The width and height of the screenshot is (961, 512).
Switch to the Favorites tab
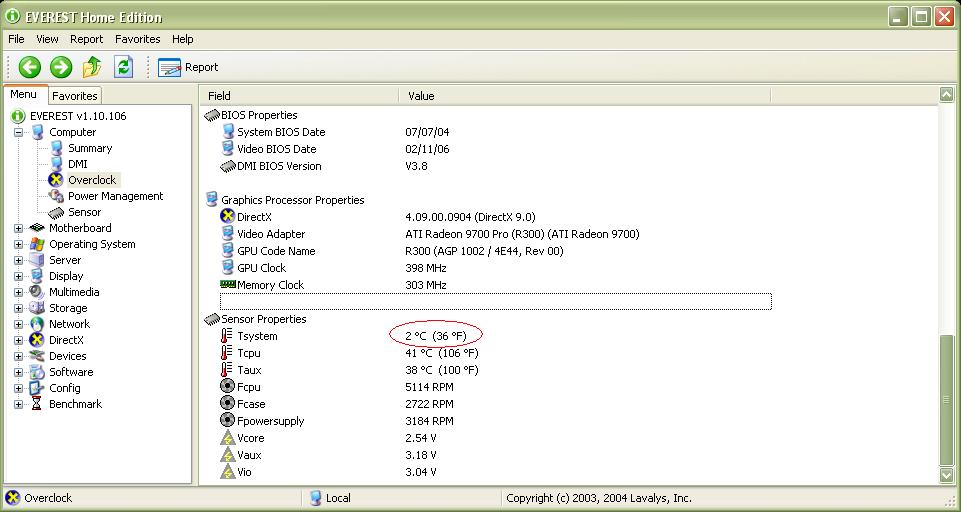coord(74,96)
